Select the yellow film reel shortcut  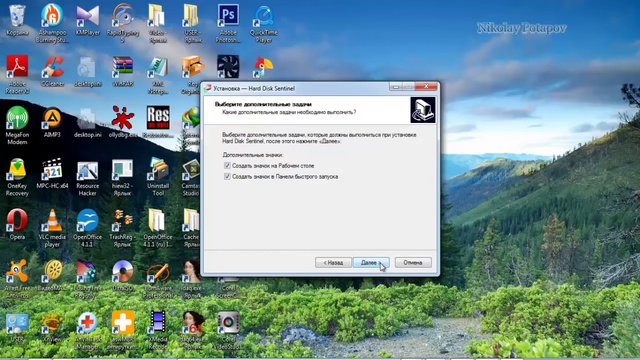click(52, 276)
